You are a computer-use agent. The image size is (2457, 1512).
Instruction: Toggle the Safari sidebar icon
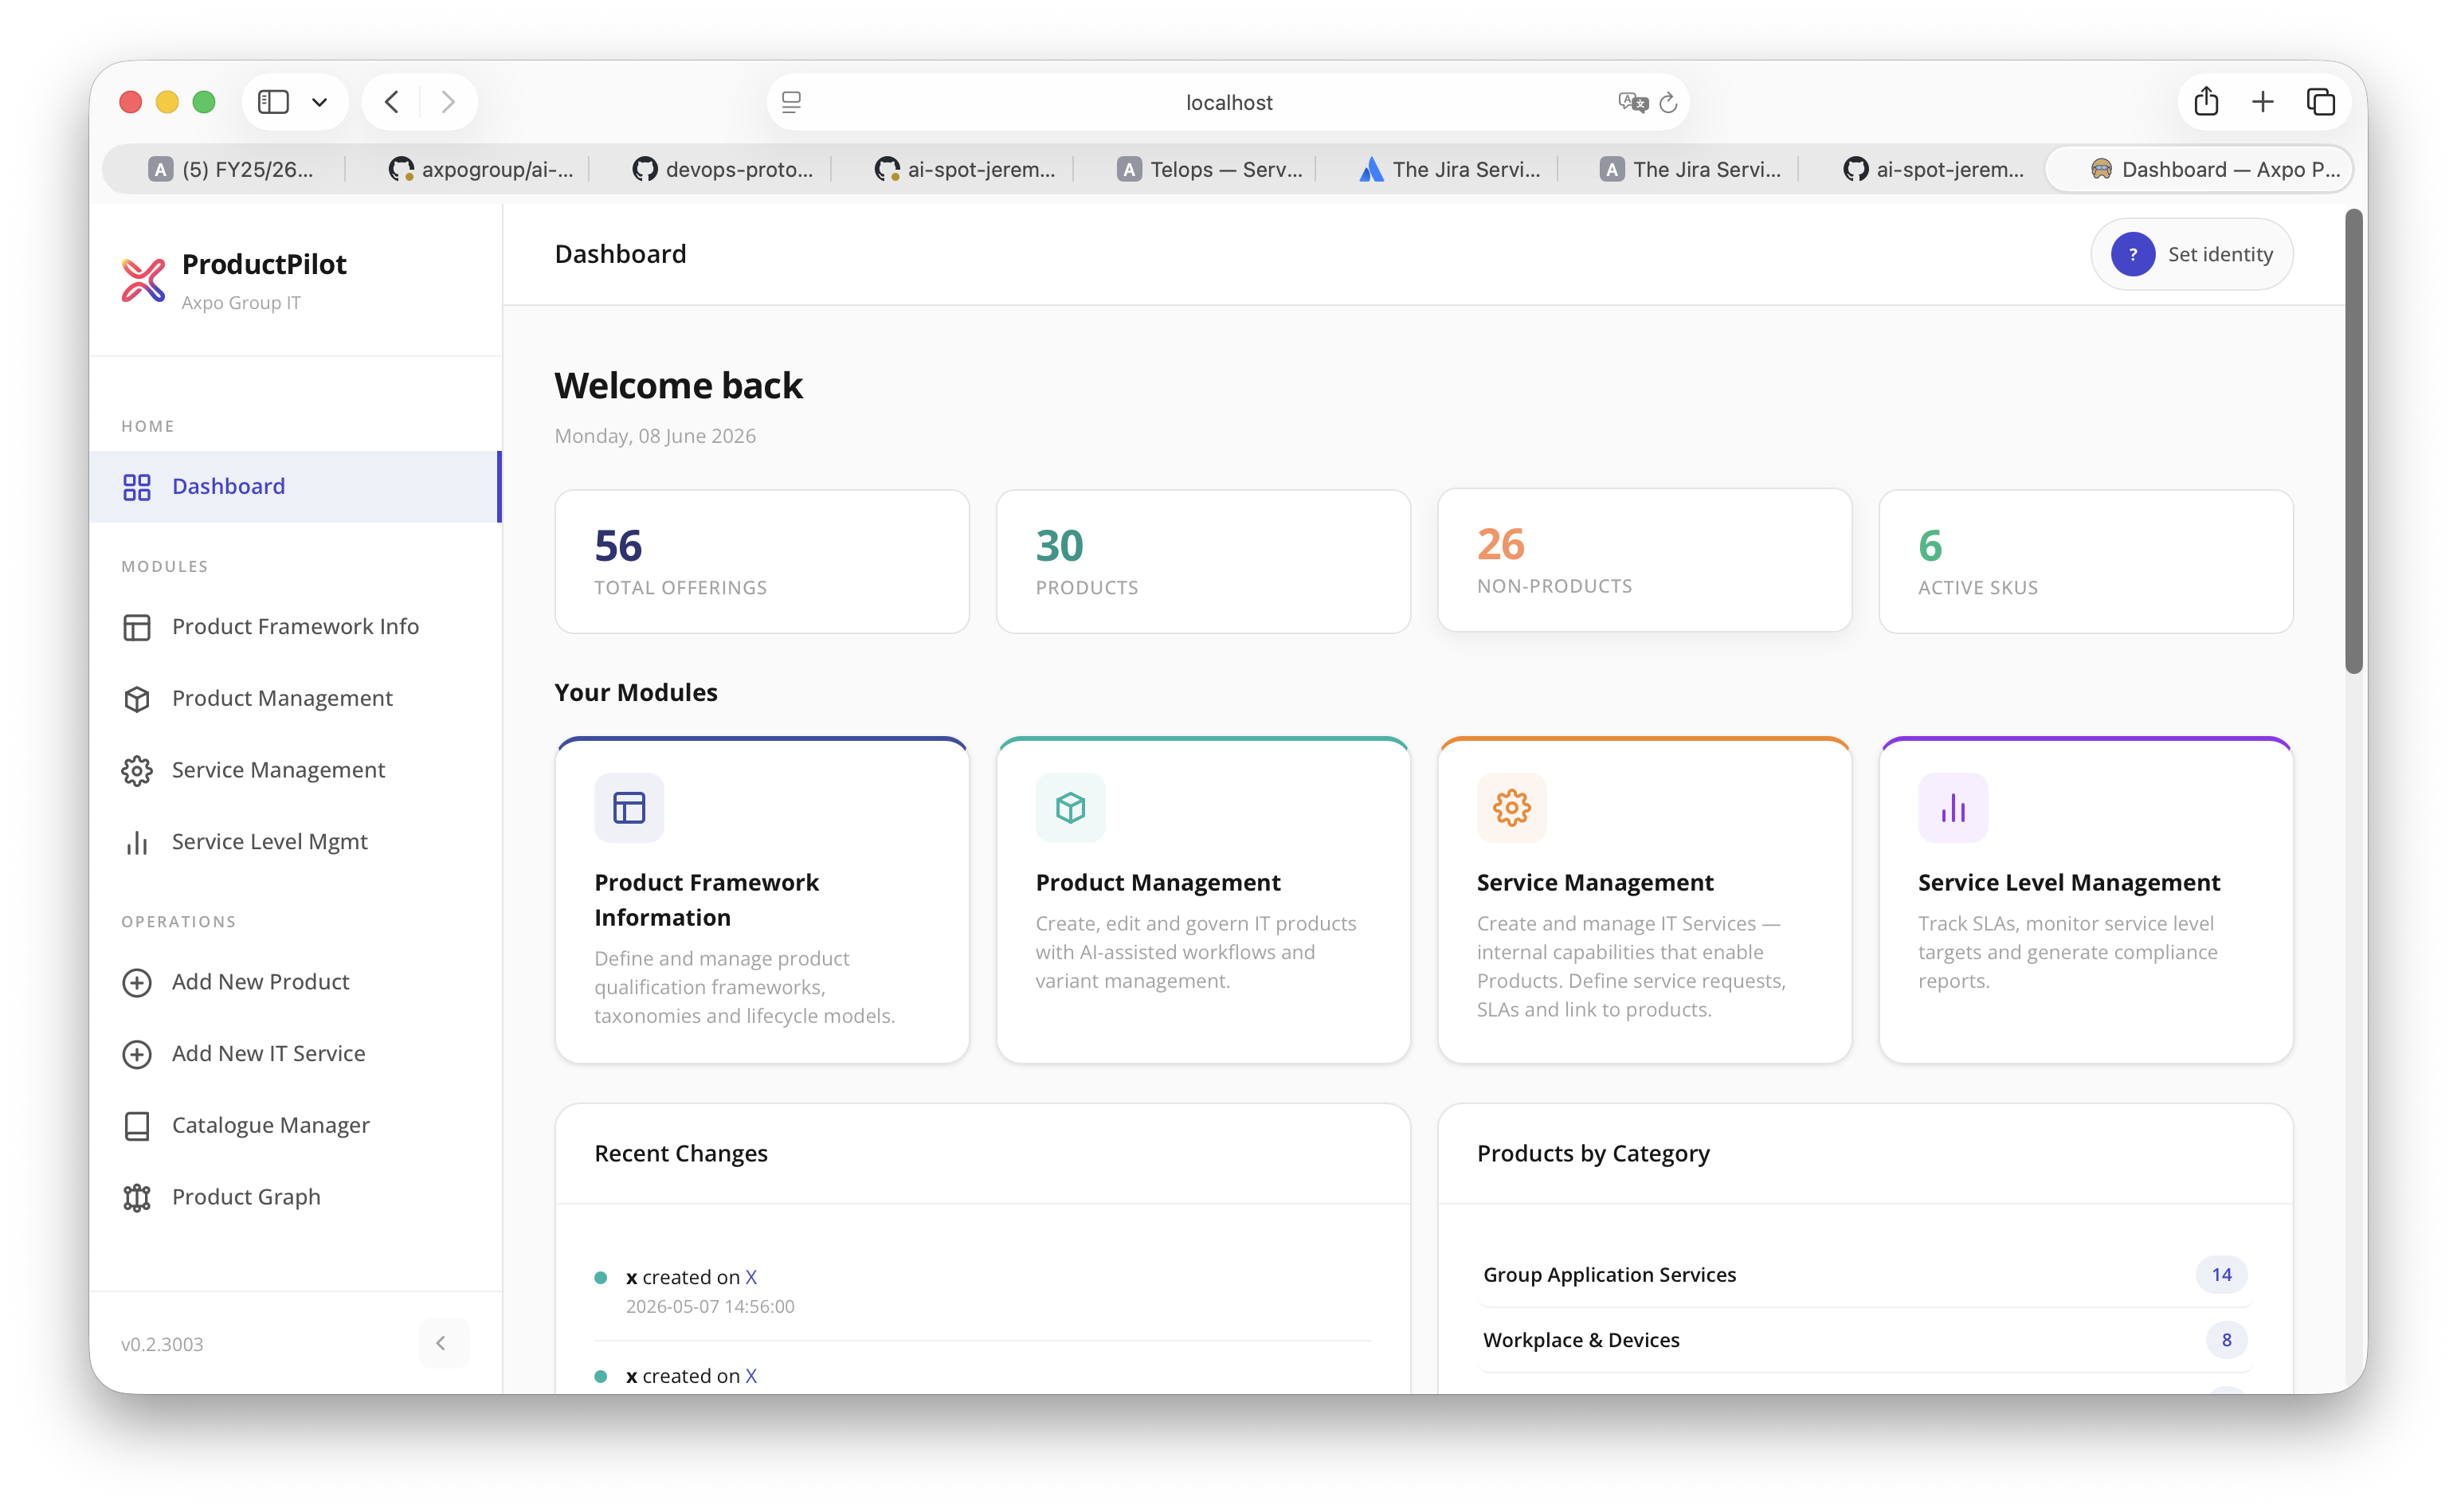point(273,102)
